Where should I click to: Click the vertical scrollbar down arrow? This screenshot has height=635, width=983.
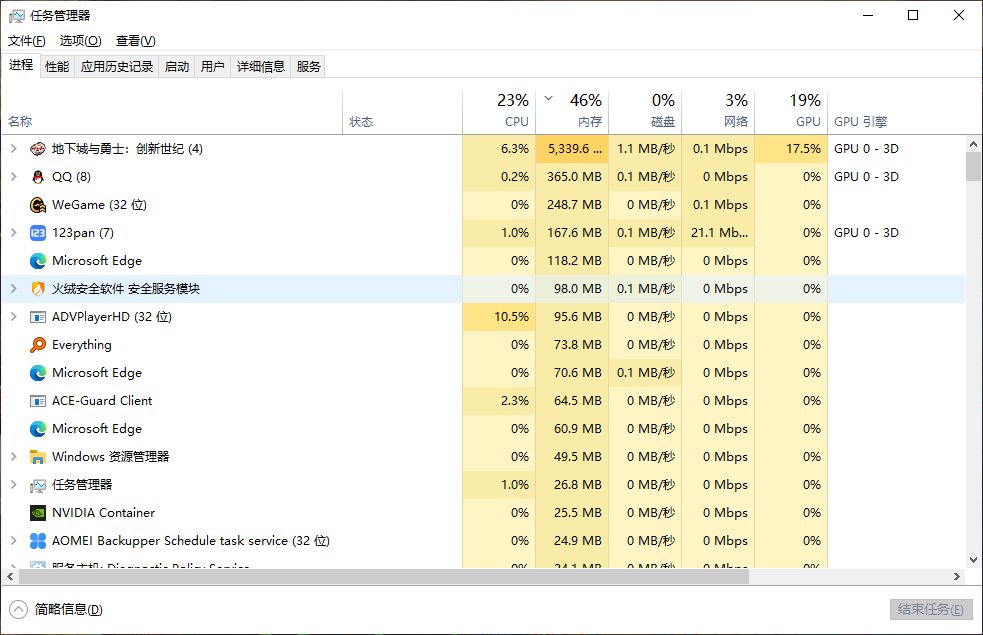[974, 560]
